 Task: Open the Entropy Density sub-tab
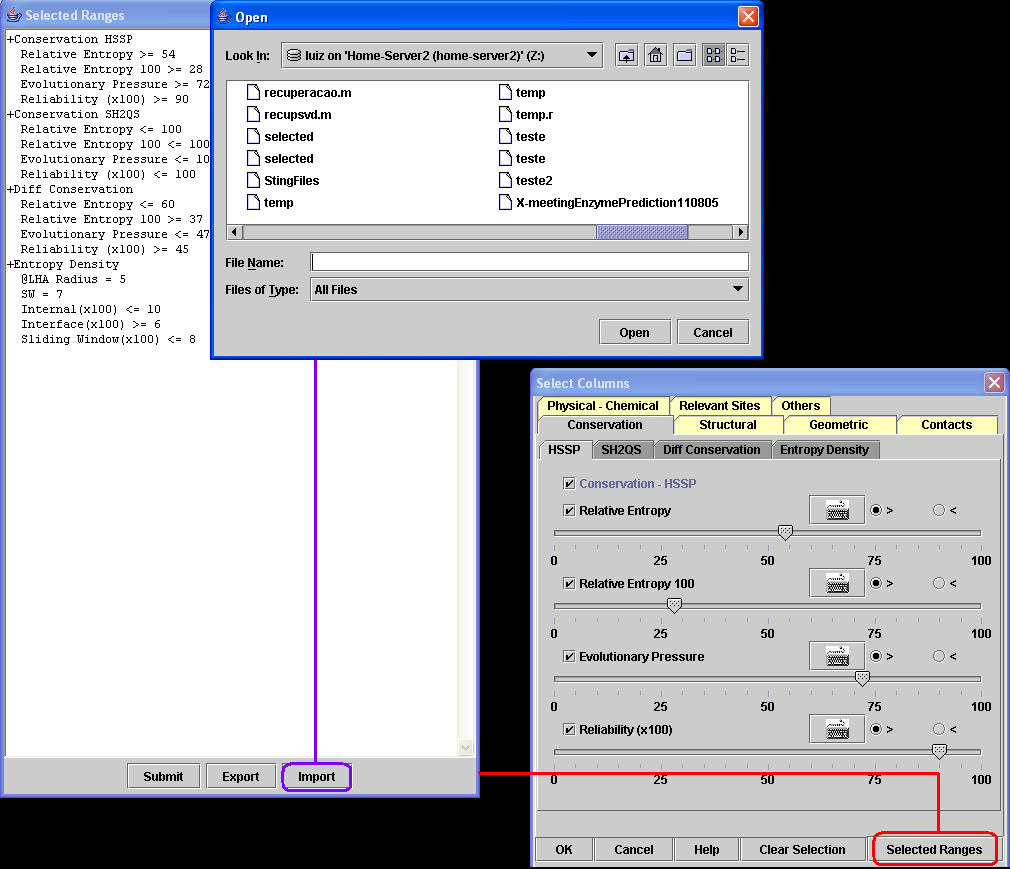pyautogui.click(x=824, y=450)
